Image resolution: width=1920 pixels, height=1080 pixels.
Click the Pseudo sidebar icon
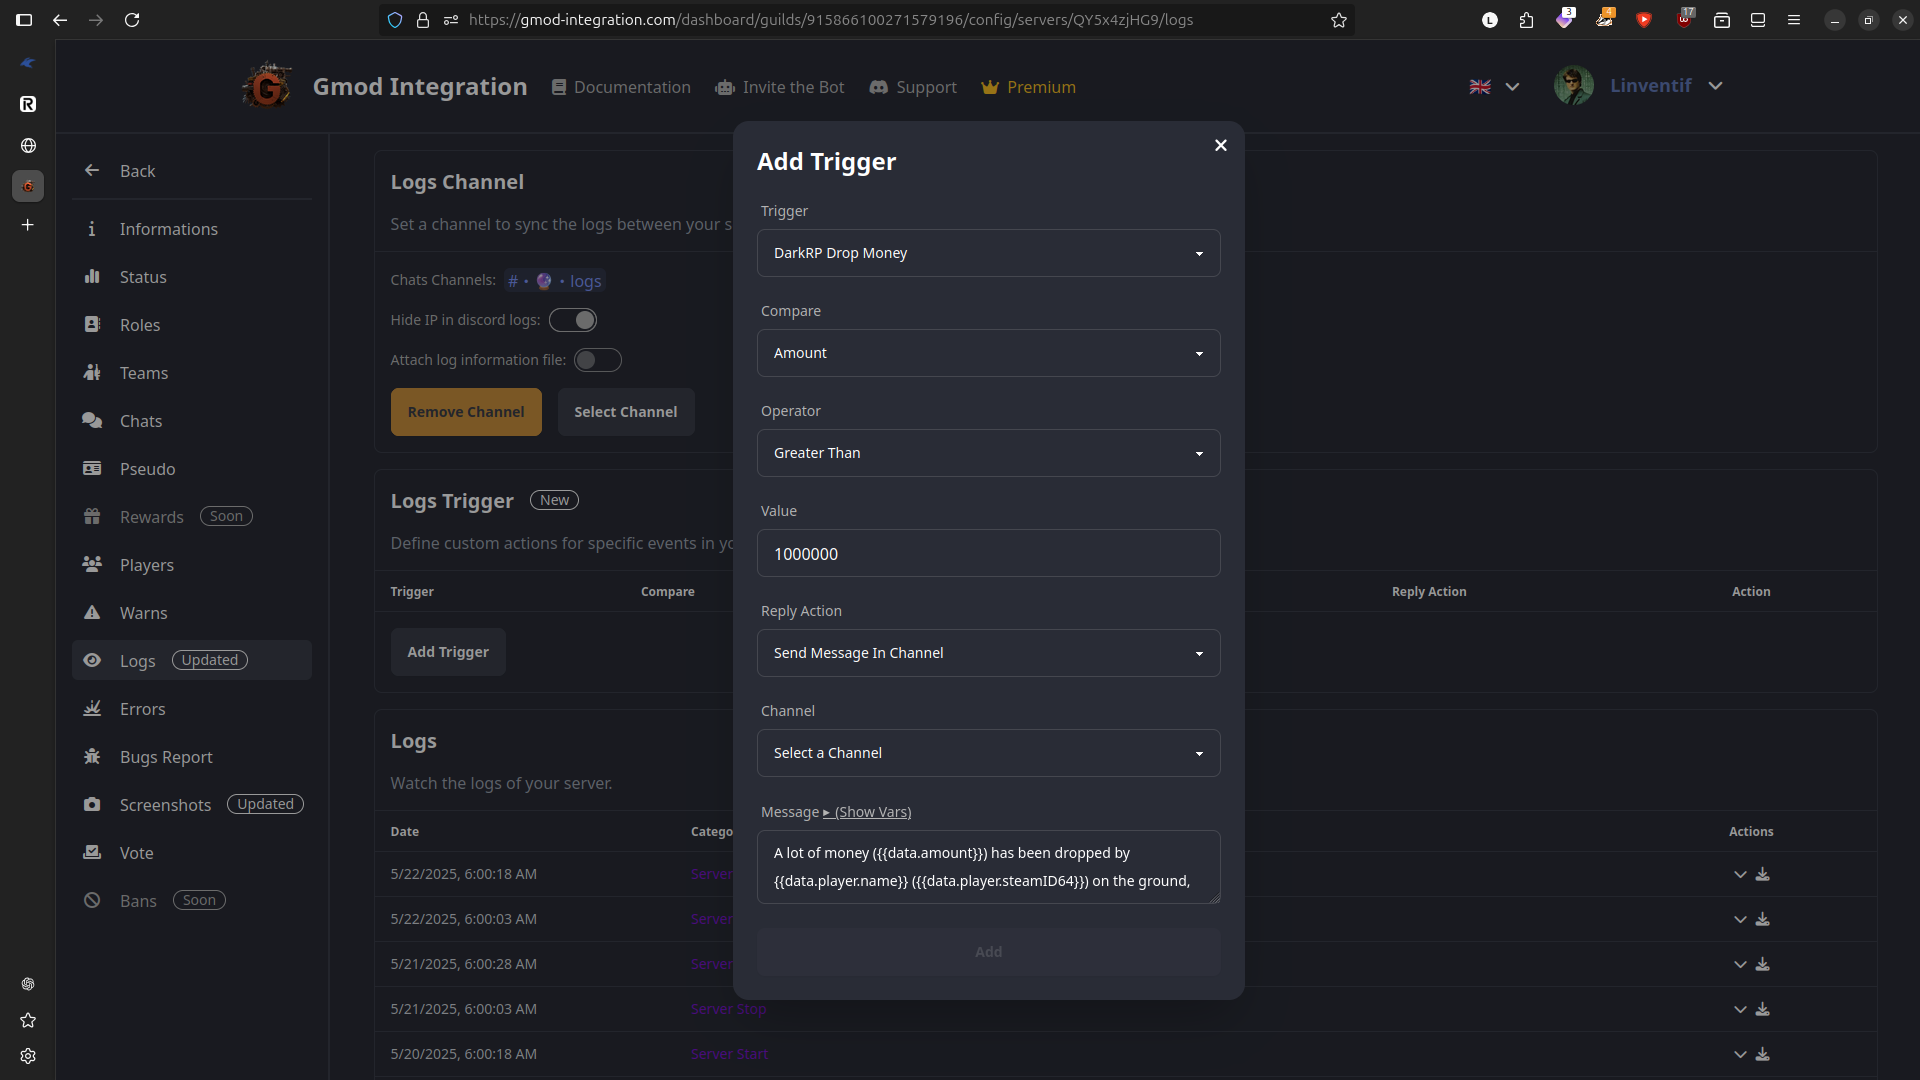(x=92, y=468)
